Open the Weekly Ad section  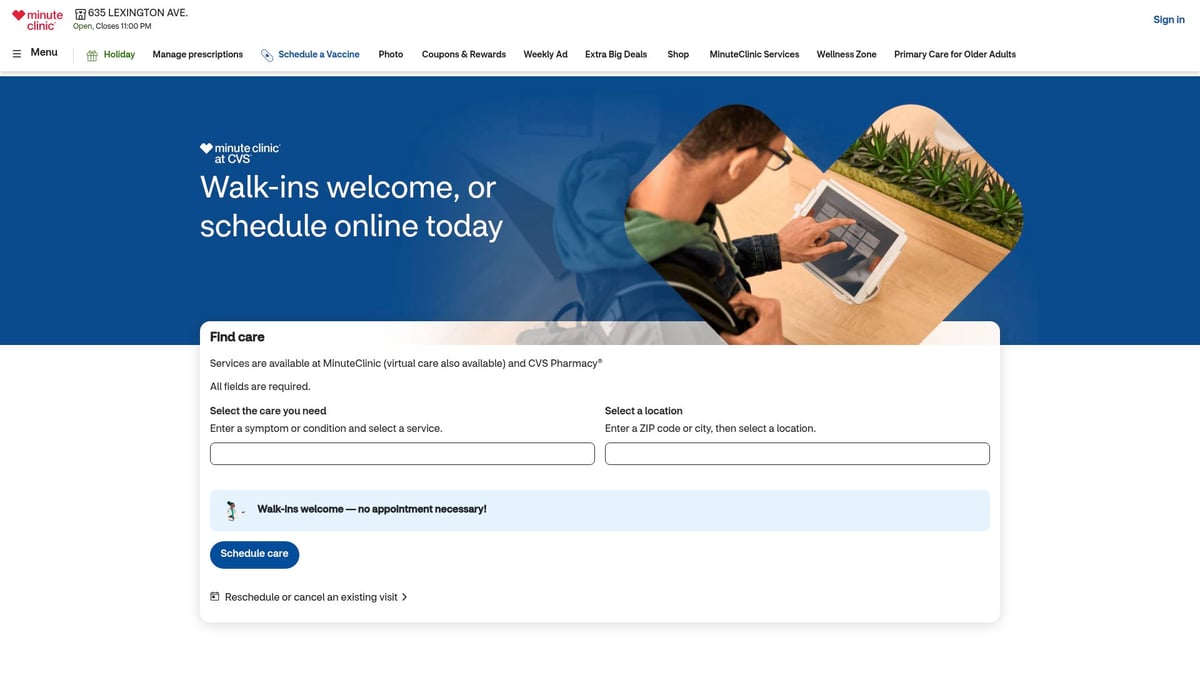[545, 54]
